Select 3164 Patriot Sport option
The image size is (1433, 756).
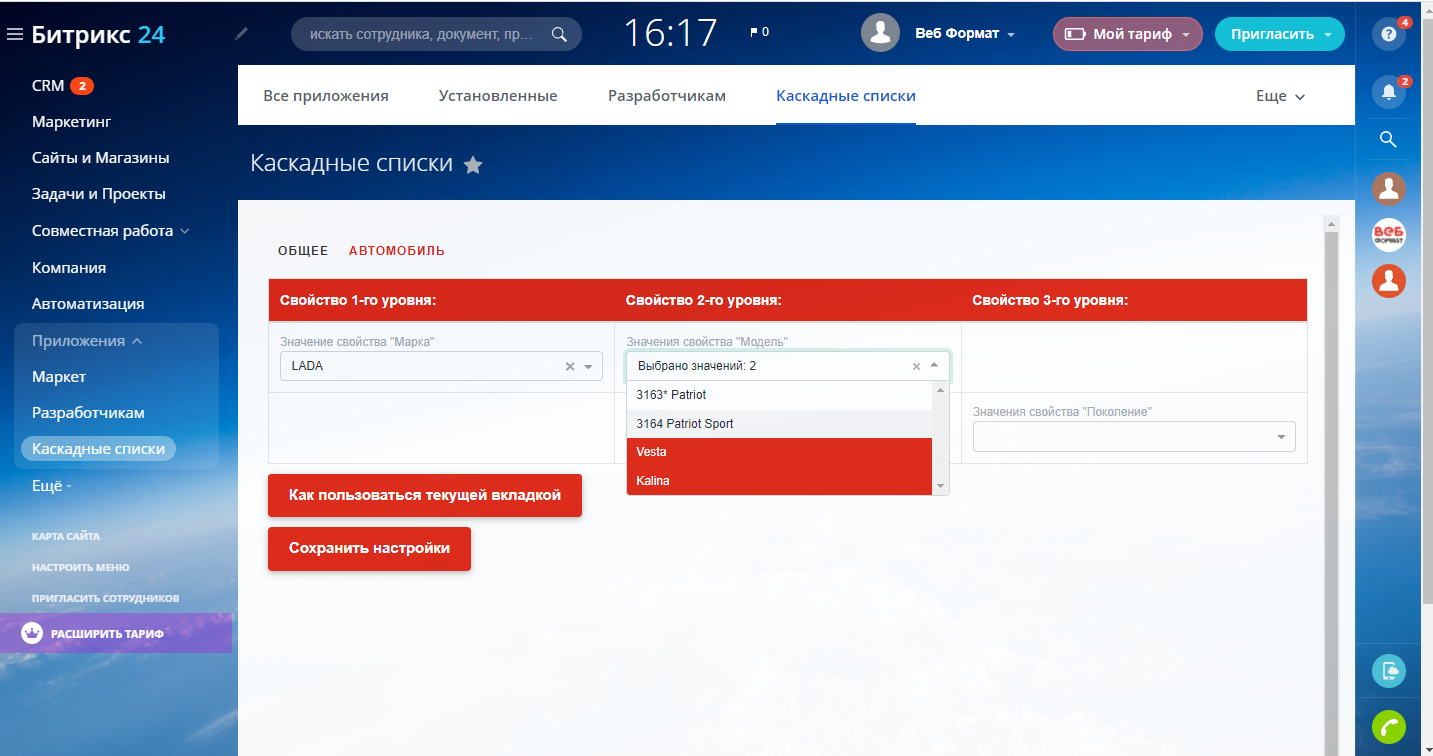(779, 424)
